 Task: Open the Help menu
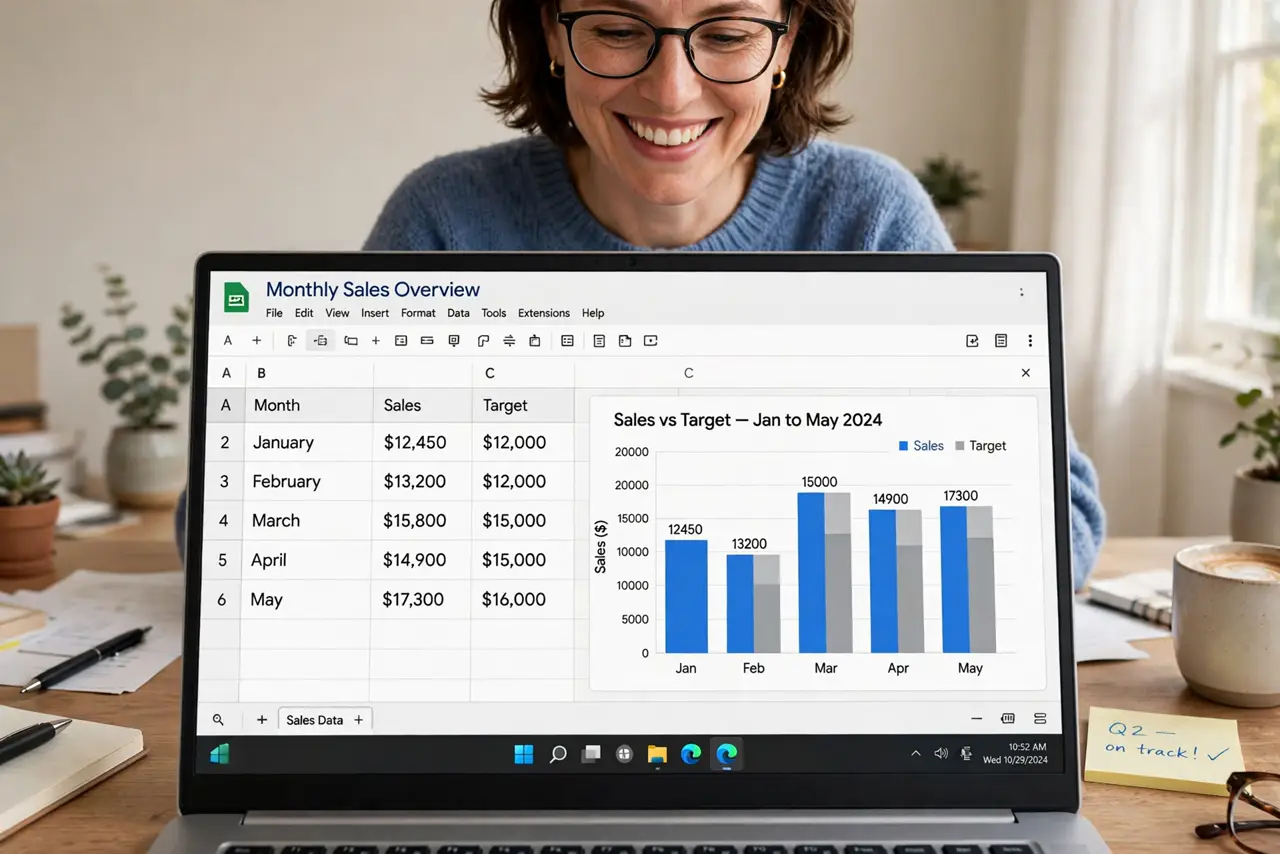(x=593, y=313)
